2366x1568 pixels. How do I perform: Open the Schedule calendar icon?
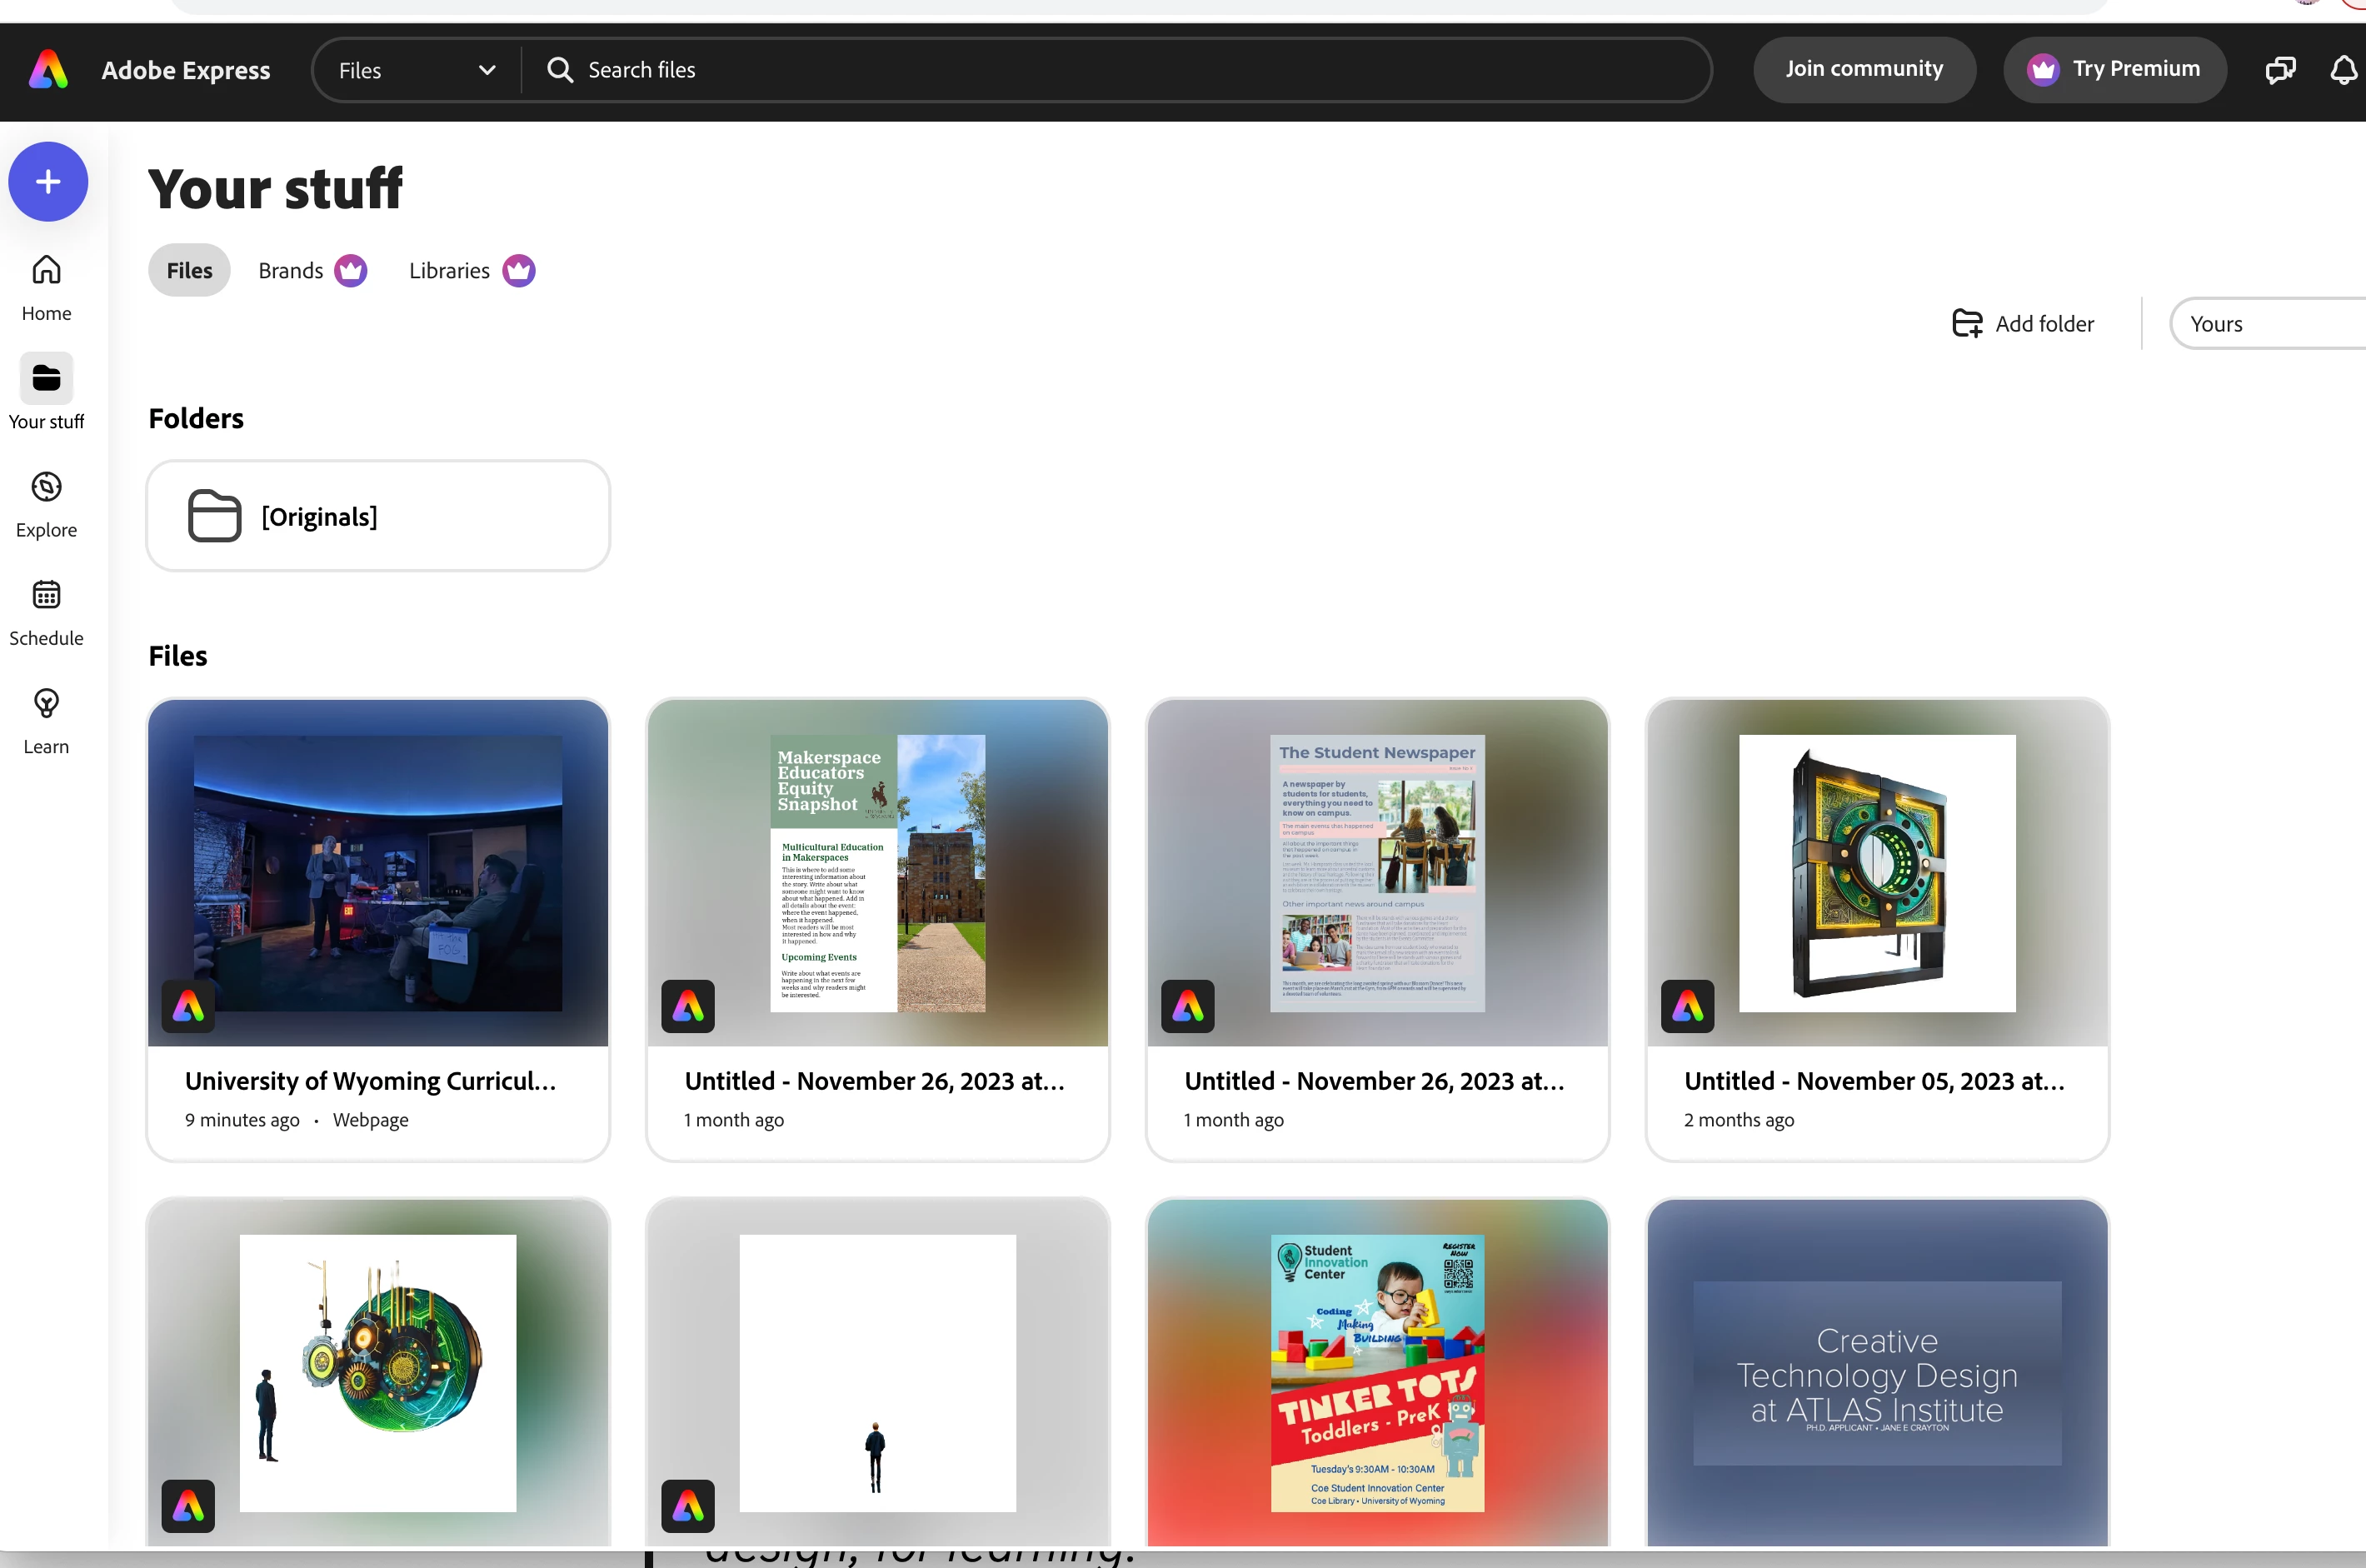pos(46,612)
